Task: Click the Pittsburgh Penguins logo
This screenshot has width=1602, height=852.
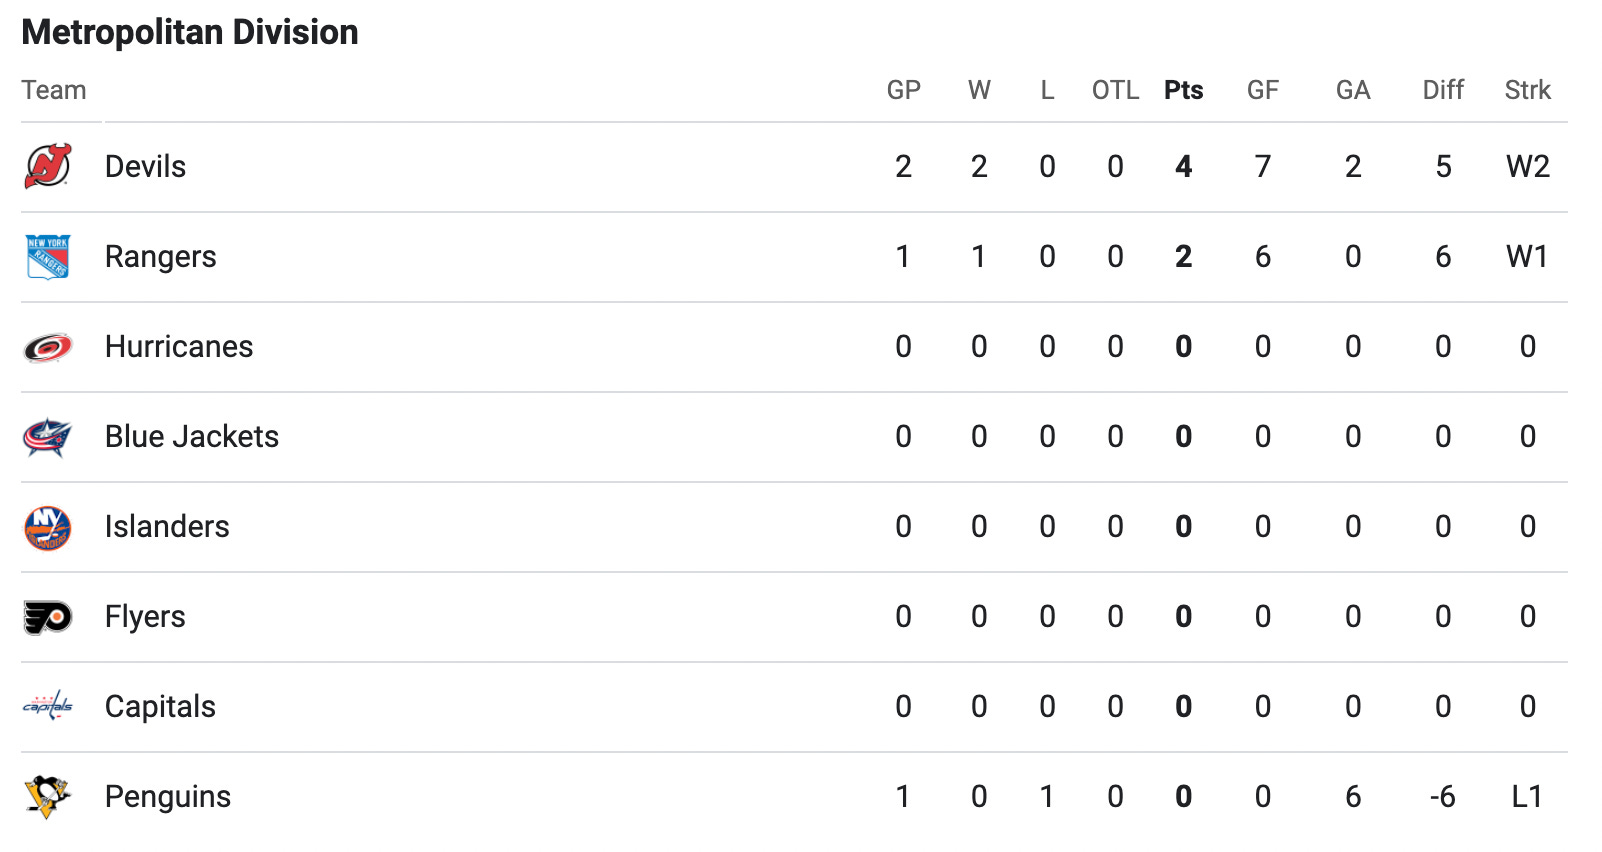Action: pos(48,796)
